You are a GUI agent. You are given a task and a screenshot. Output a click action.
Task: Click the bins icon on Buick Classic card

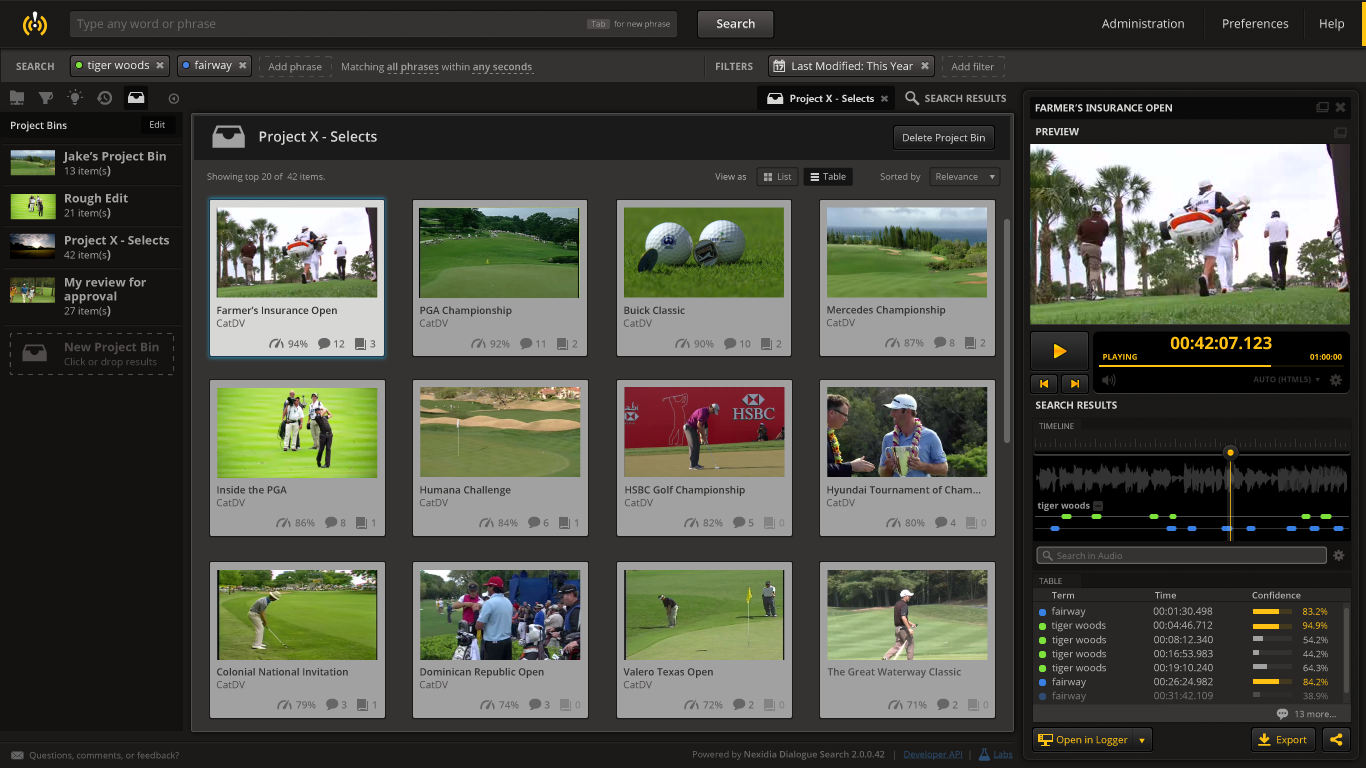766,344
